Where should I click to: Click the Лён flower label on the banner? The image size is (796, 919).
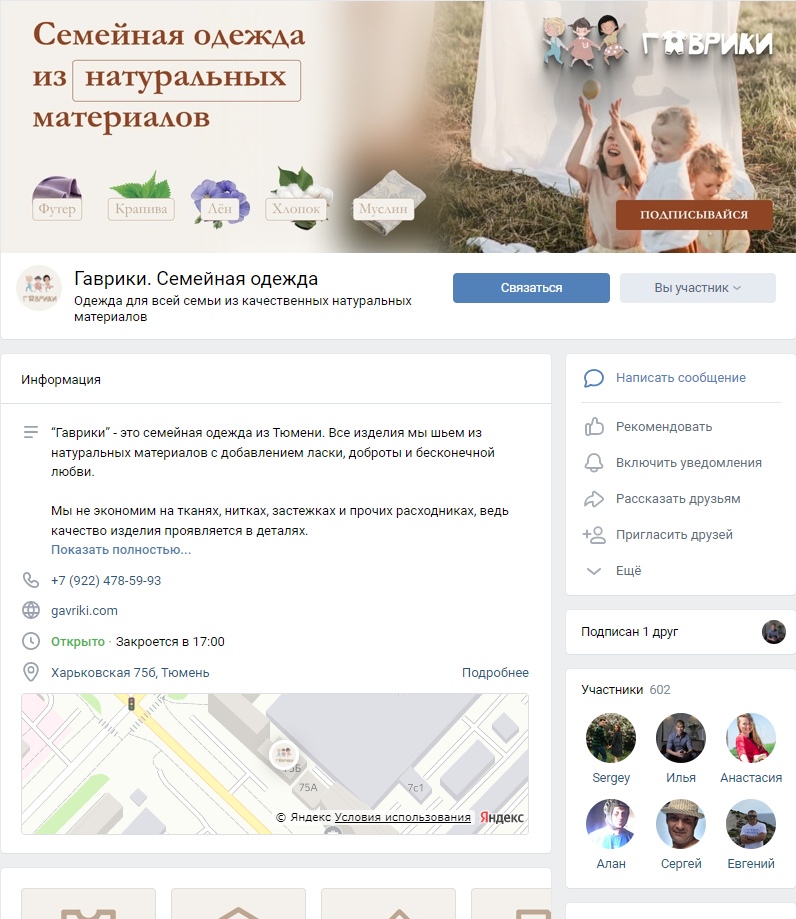[220, 209]
